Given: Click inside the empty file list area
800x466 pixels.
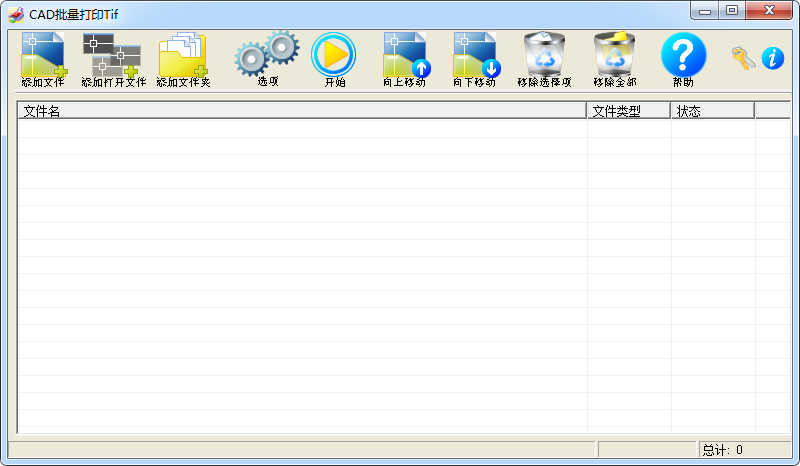Looking at the screenshot, I should [x=300, y=270].
